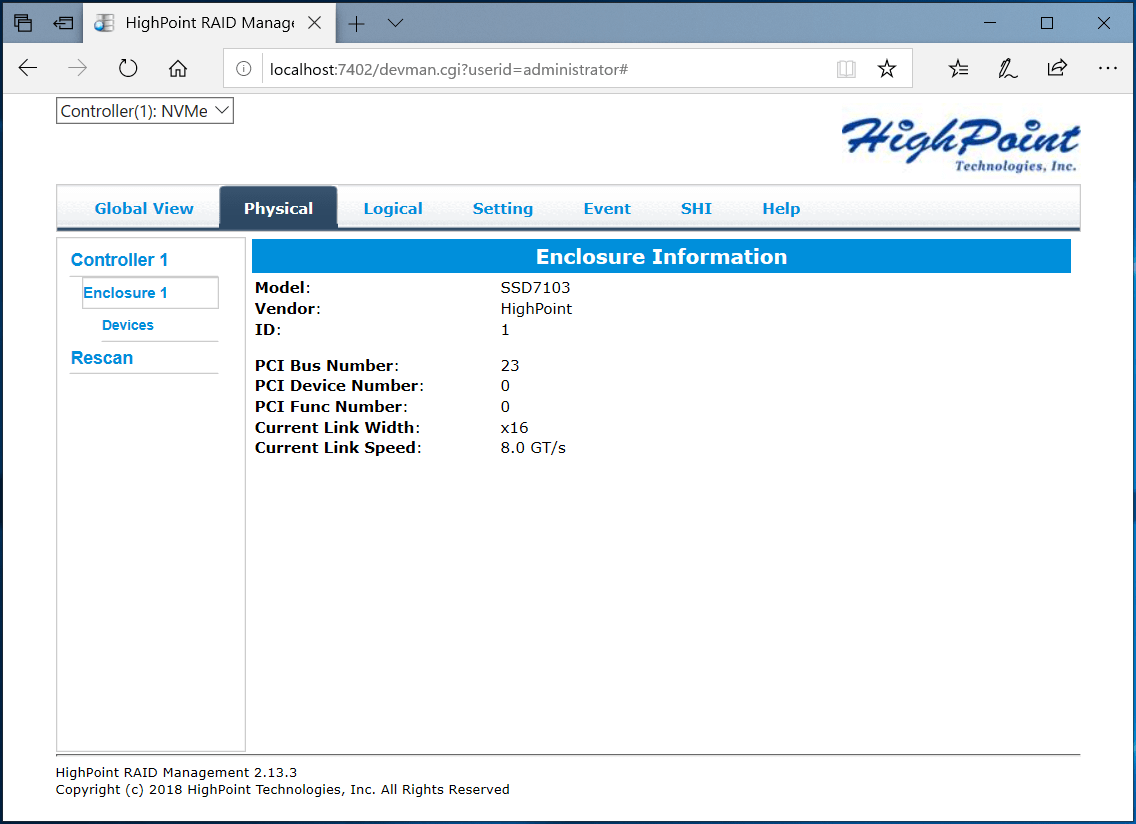Click the Enclosure Information header
Screen dimensions: 1136x824
(661, 257)
